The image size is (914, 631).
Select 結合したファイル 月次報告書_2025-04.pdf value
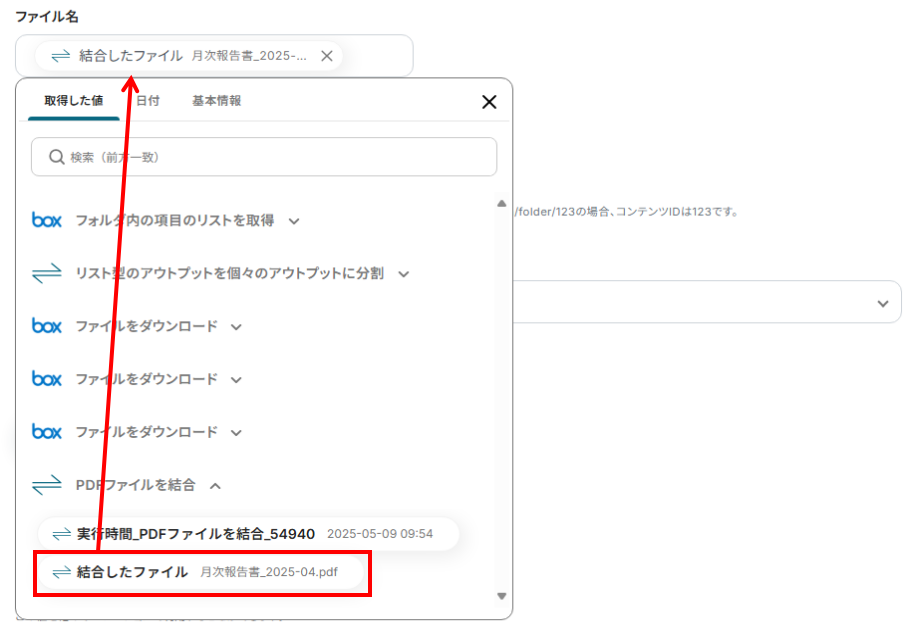[201, 572]
